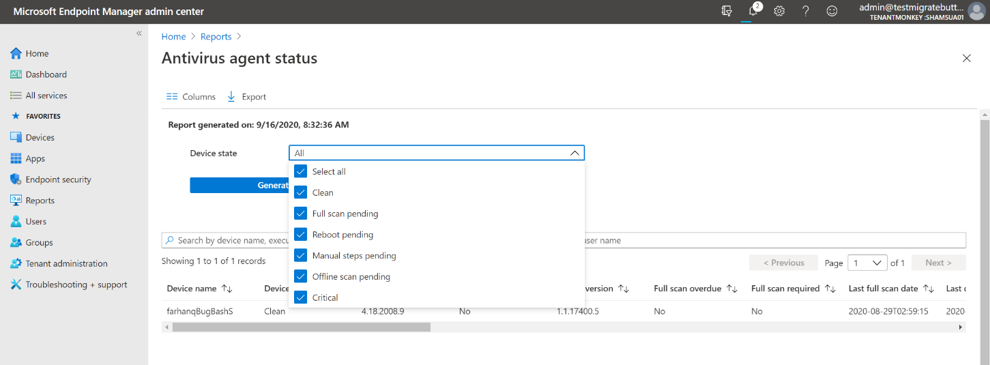Open the help question mark icon
The width and height of the screenshot is (990, 365).
[806, 11]
